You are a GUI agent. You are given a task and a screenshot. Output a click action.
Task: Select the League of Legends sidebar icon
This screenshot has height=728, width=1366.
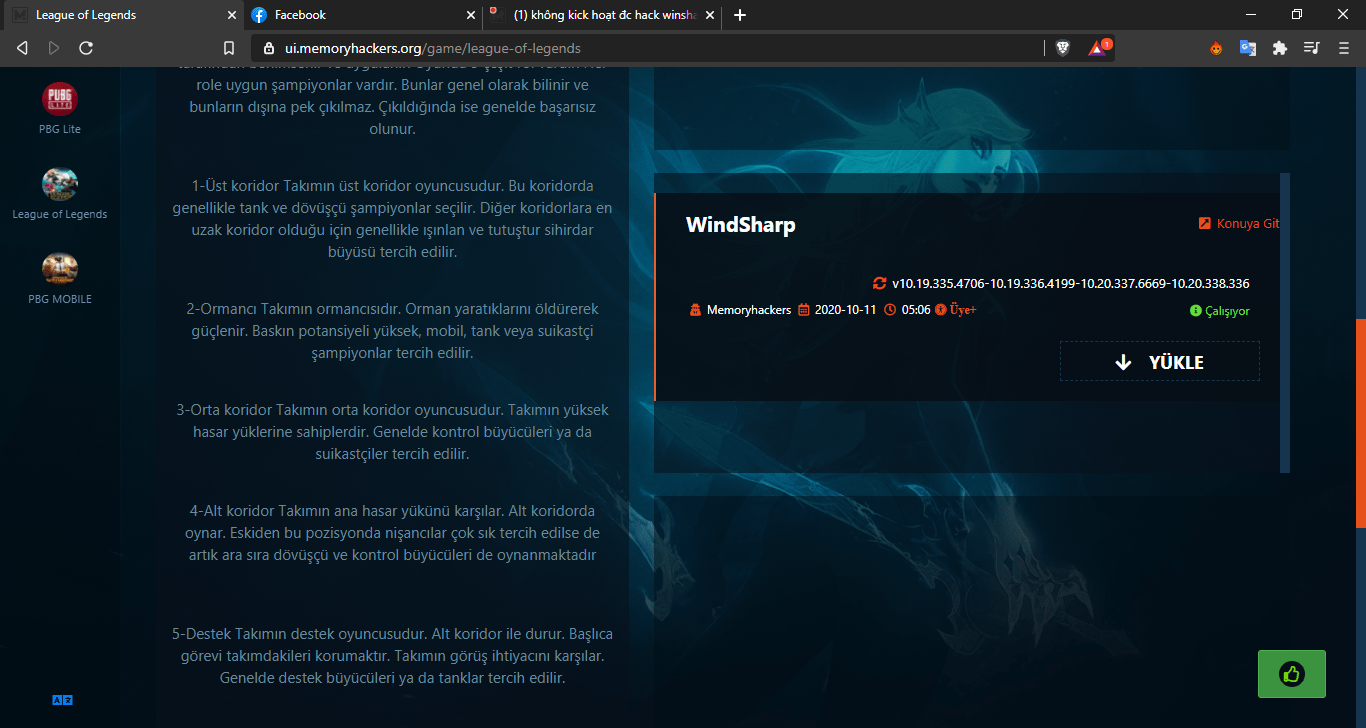(60, 184)
